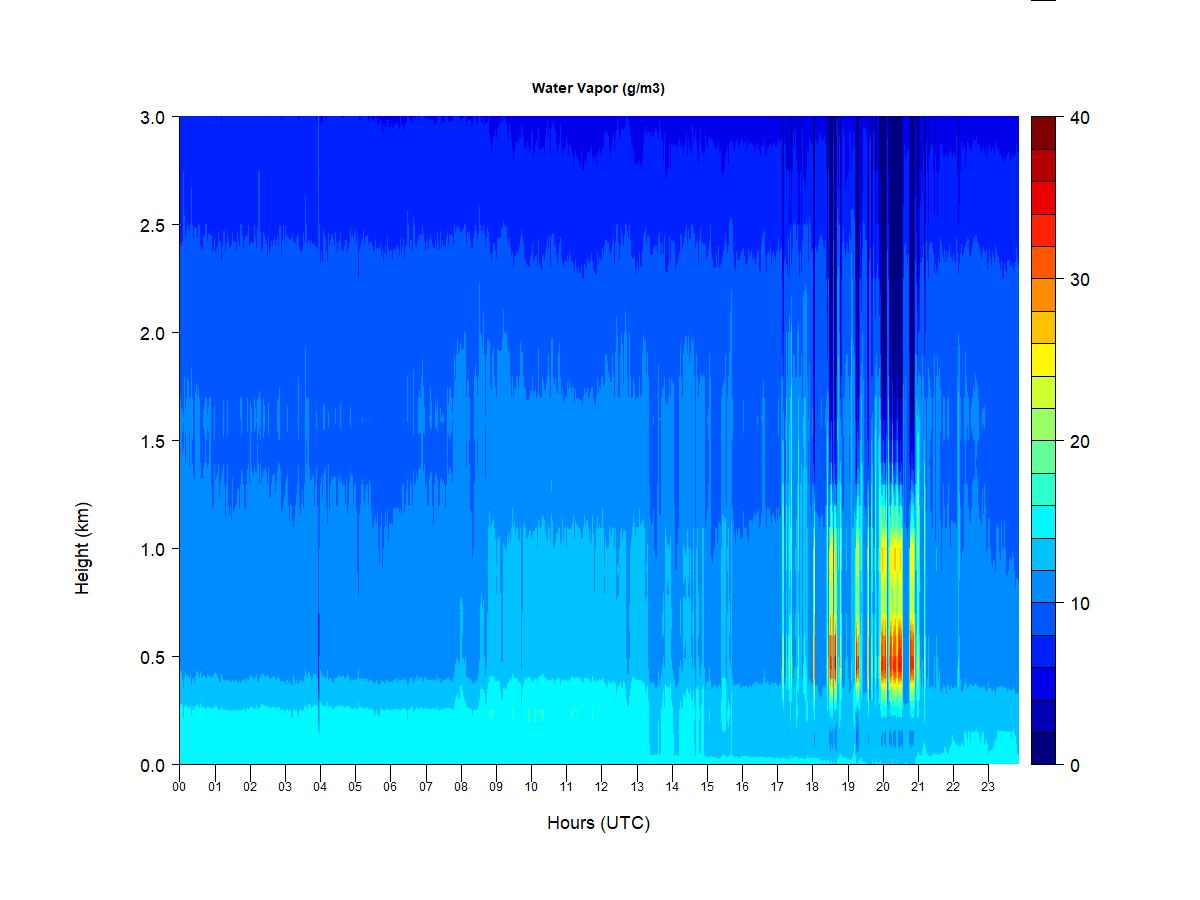Pick the yellow segment in the color legend

[x=1043, y=359]
